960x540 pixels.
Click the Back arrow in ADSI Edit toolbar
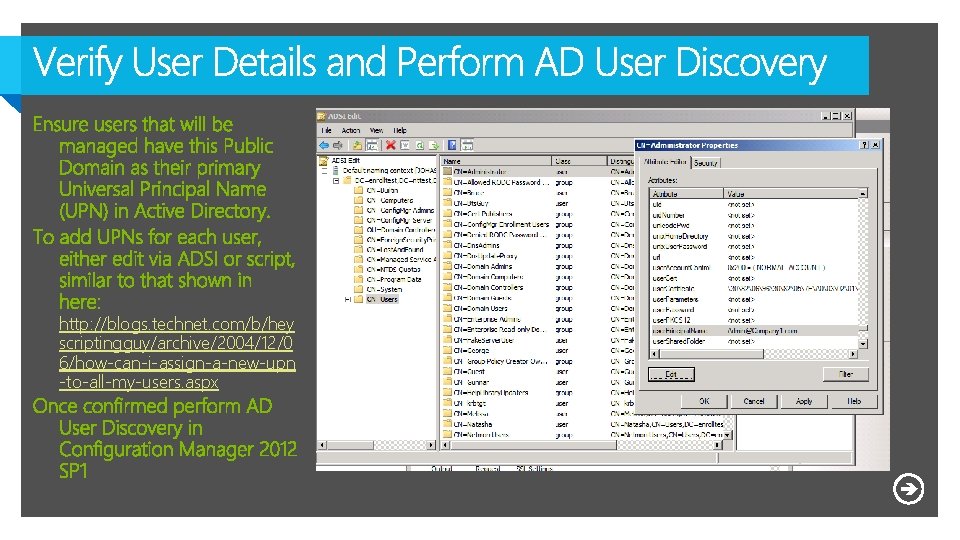coord(324,145)
